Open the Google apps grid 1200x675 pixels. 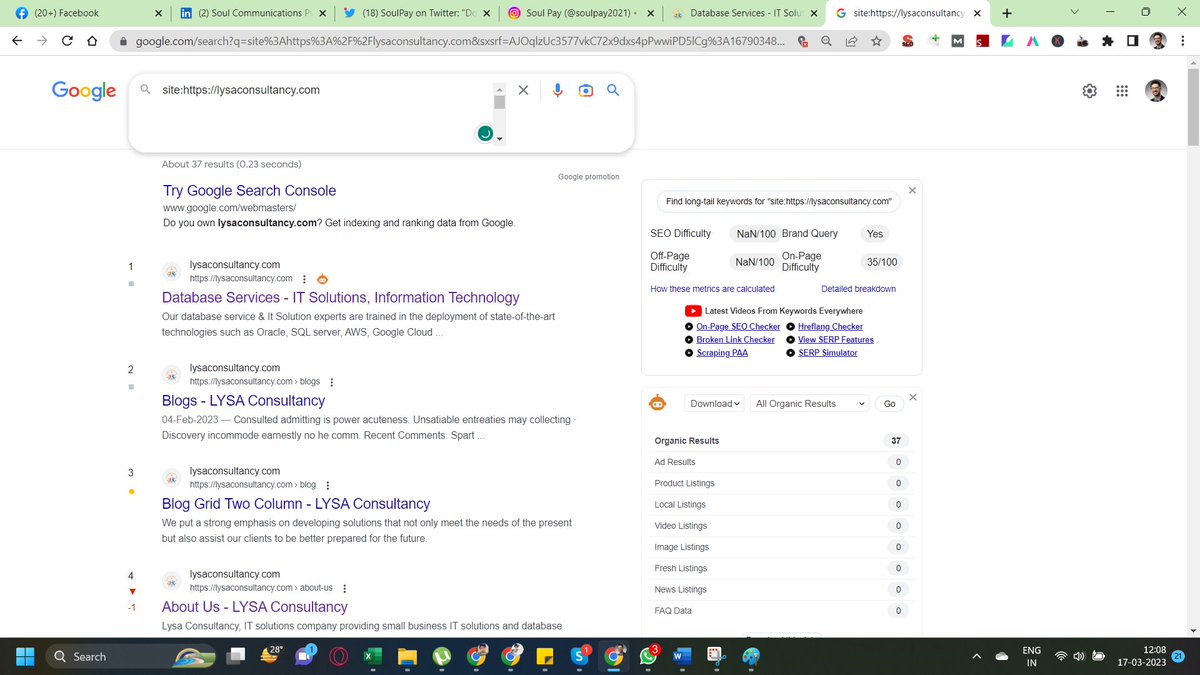click(x=1122, y=91)
